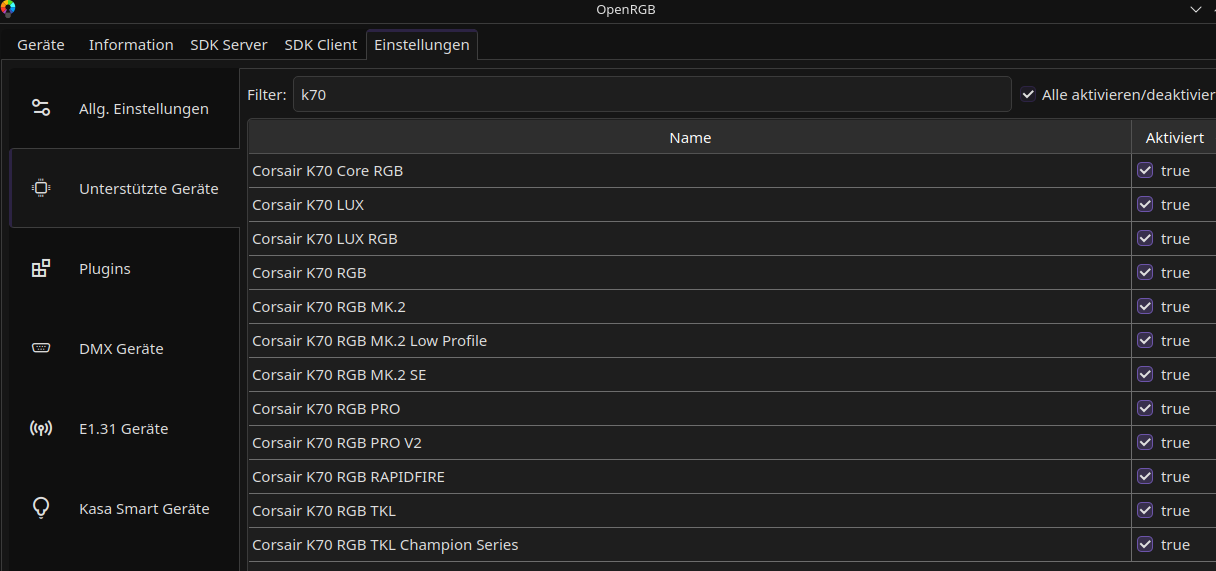Open the Geräte tab

coord(41,45)
